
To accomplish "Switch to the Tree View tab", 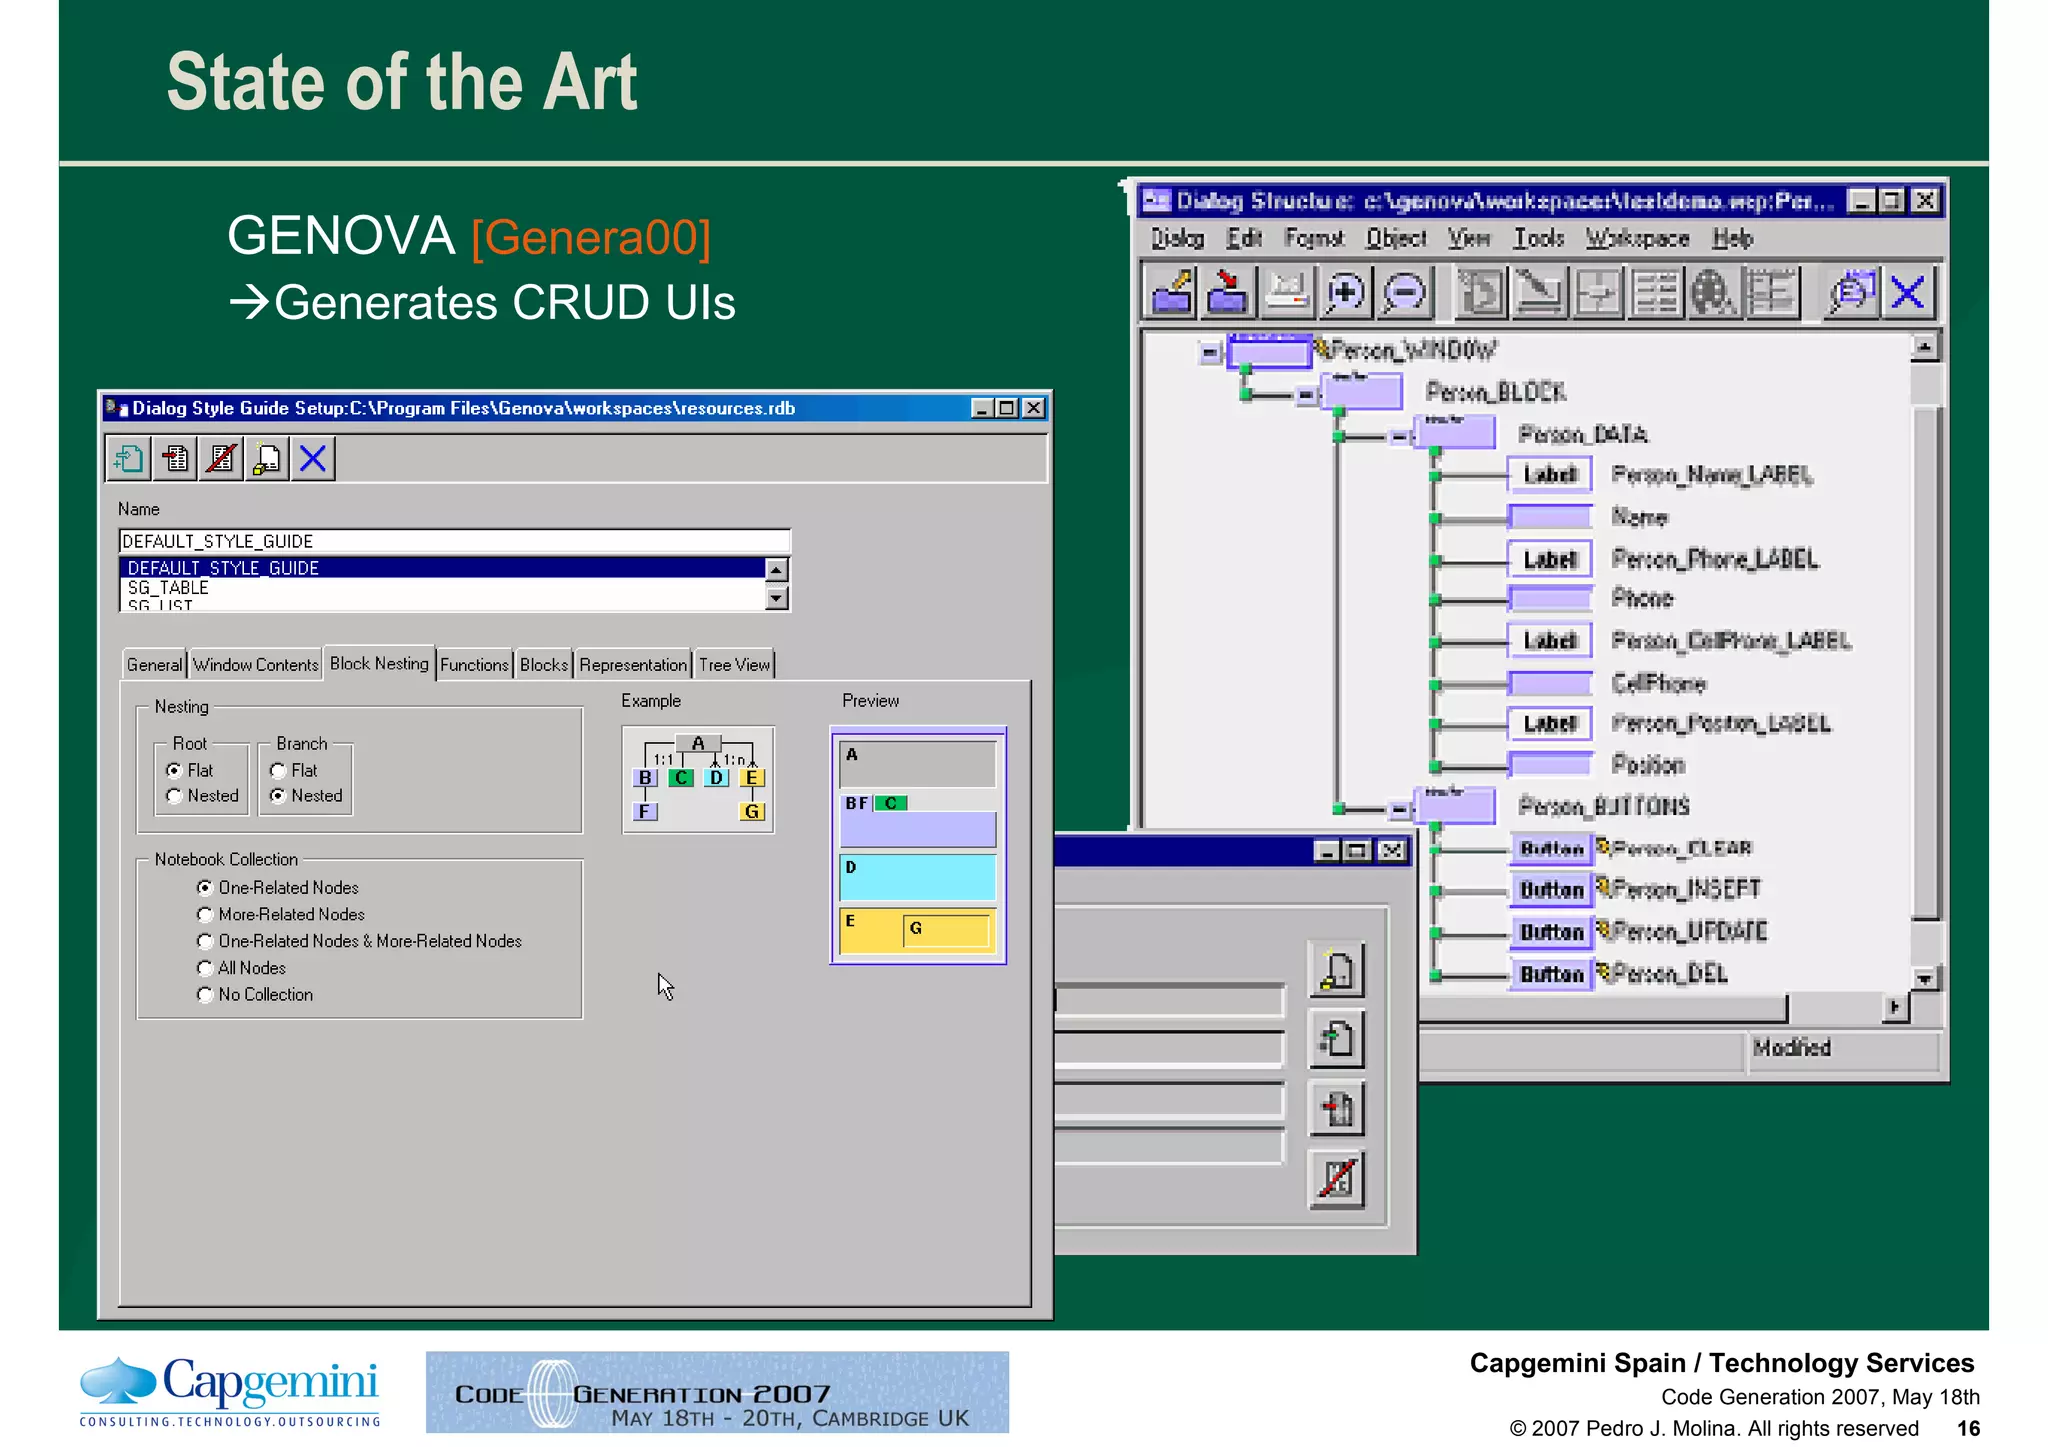I will tap(734, 665).
